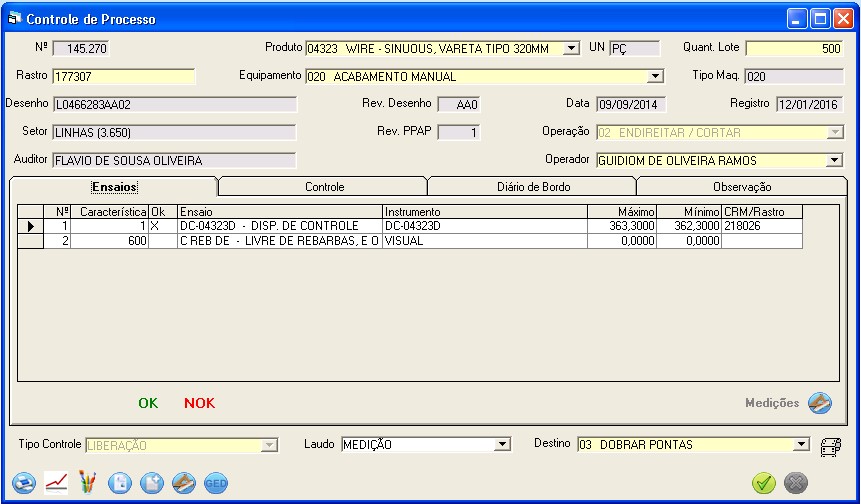Viewport: 861px width, 504px height.
Task: Click the colored pencils cup icon
Action: (x=87, y=483)
